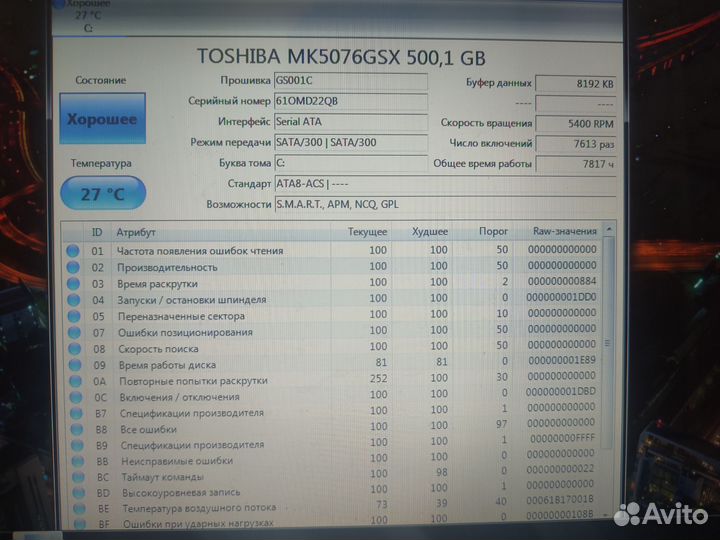This screenshot has width=720, height=540.
Task: Select the Переназначенные сектора row
Action: coord(333,315)
